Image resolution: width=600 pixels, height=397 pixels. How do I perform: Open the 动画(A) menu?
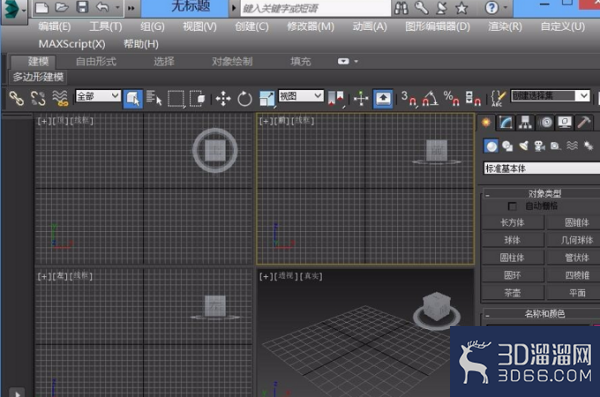(x=369, y=26)
